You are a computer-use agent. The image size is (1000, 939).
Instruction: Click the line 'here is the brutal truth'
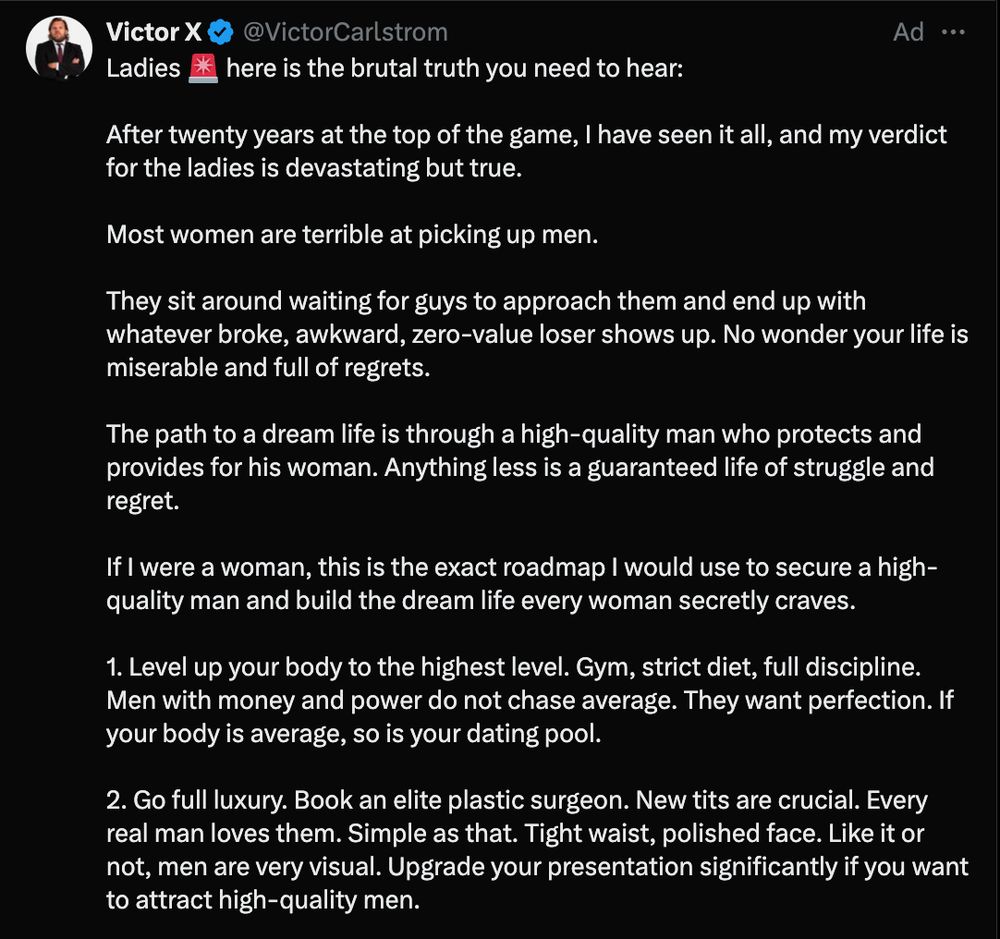pos(455,68)
